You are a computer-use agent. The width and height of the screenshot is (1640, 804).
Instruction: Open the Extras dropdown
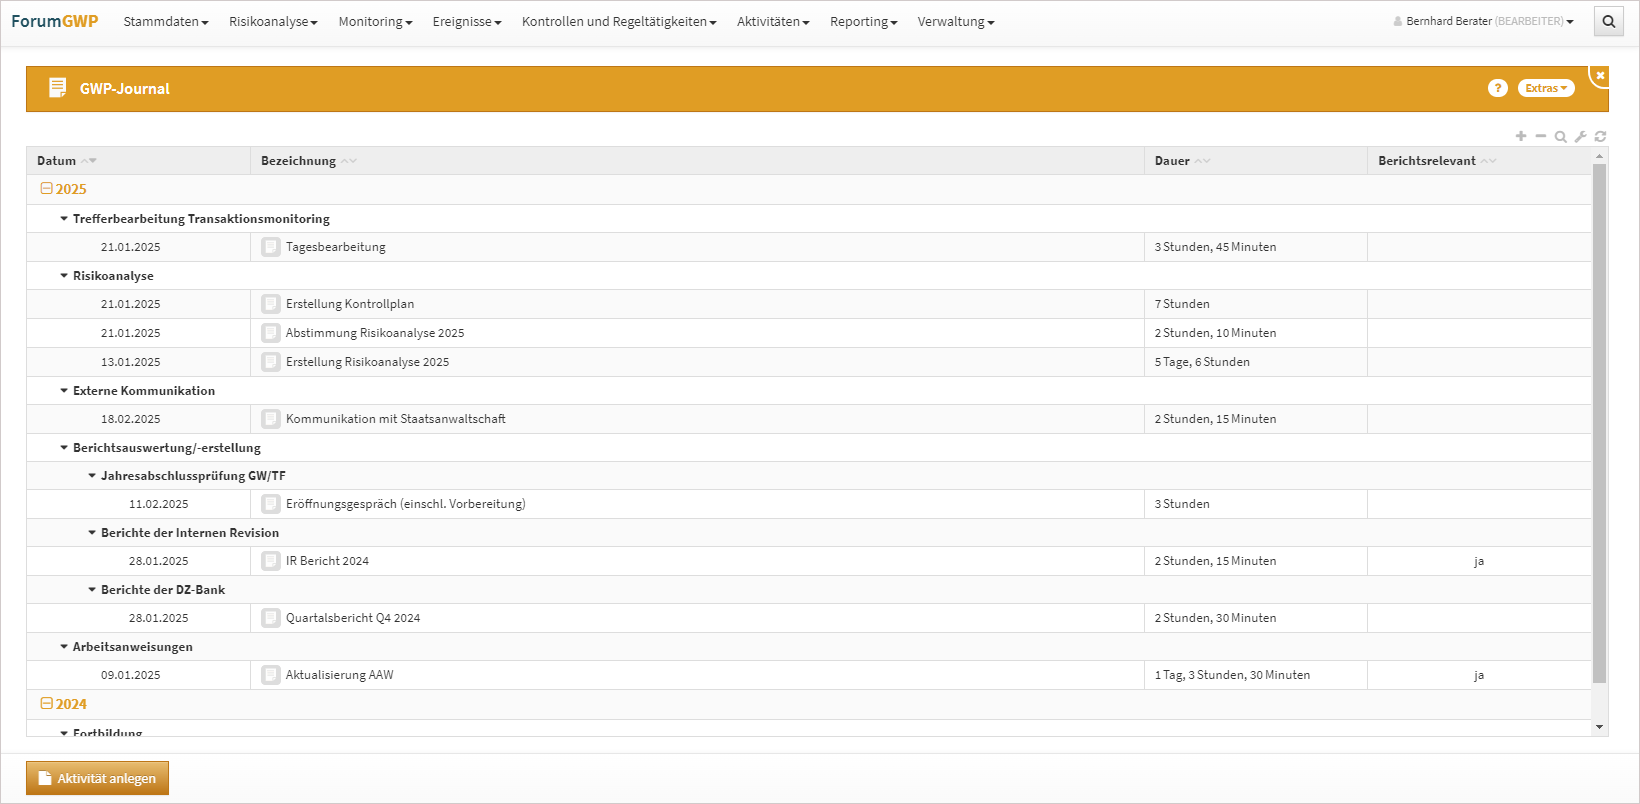[x=1546, y=88]
